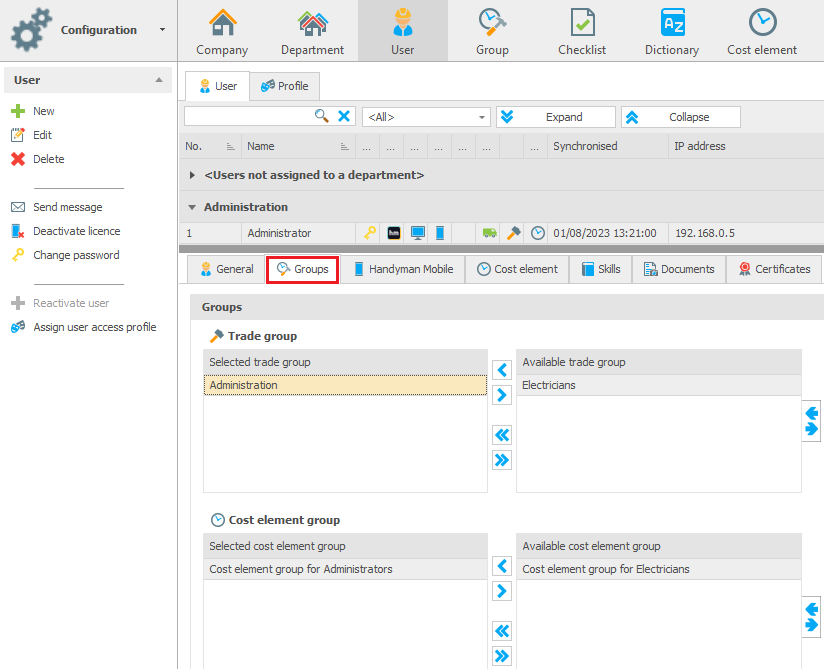Click green truck icon in Administrator row
The width and height of the screenshot is (824, 669).
(x=489, y=233)
